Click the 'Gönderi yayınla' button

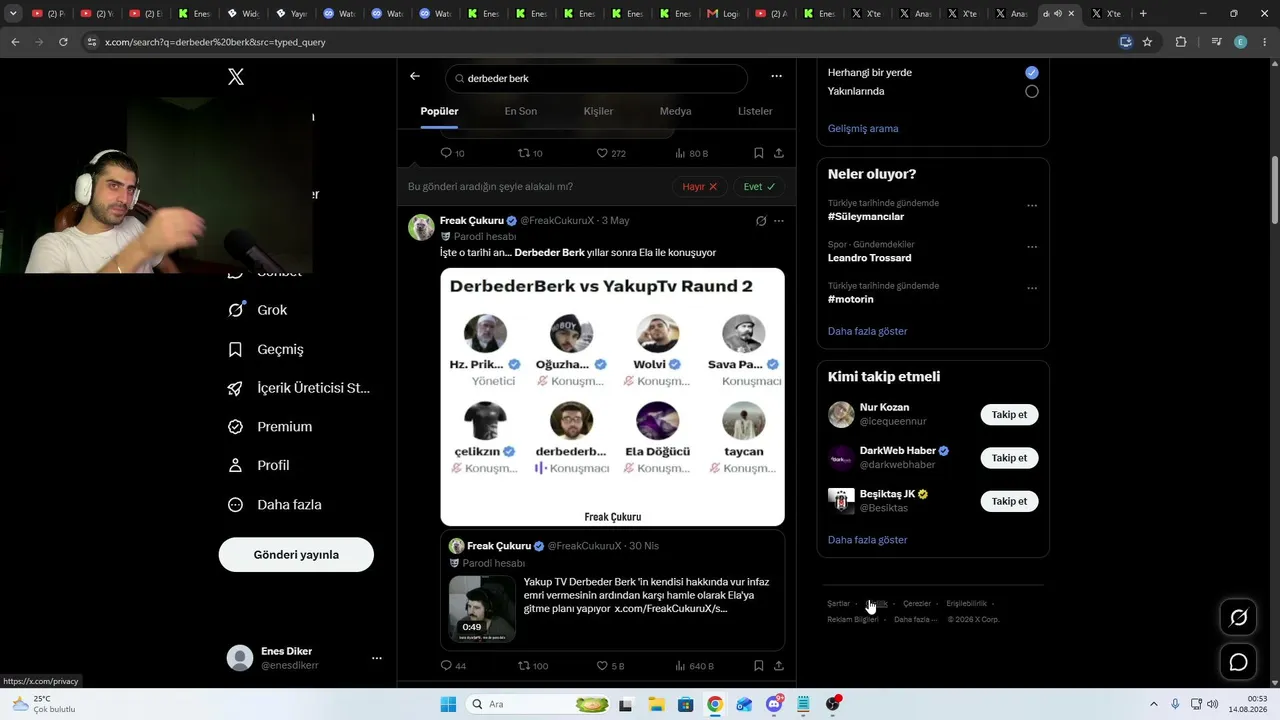296,555
